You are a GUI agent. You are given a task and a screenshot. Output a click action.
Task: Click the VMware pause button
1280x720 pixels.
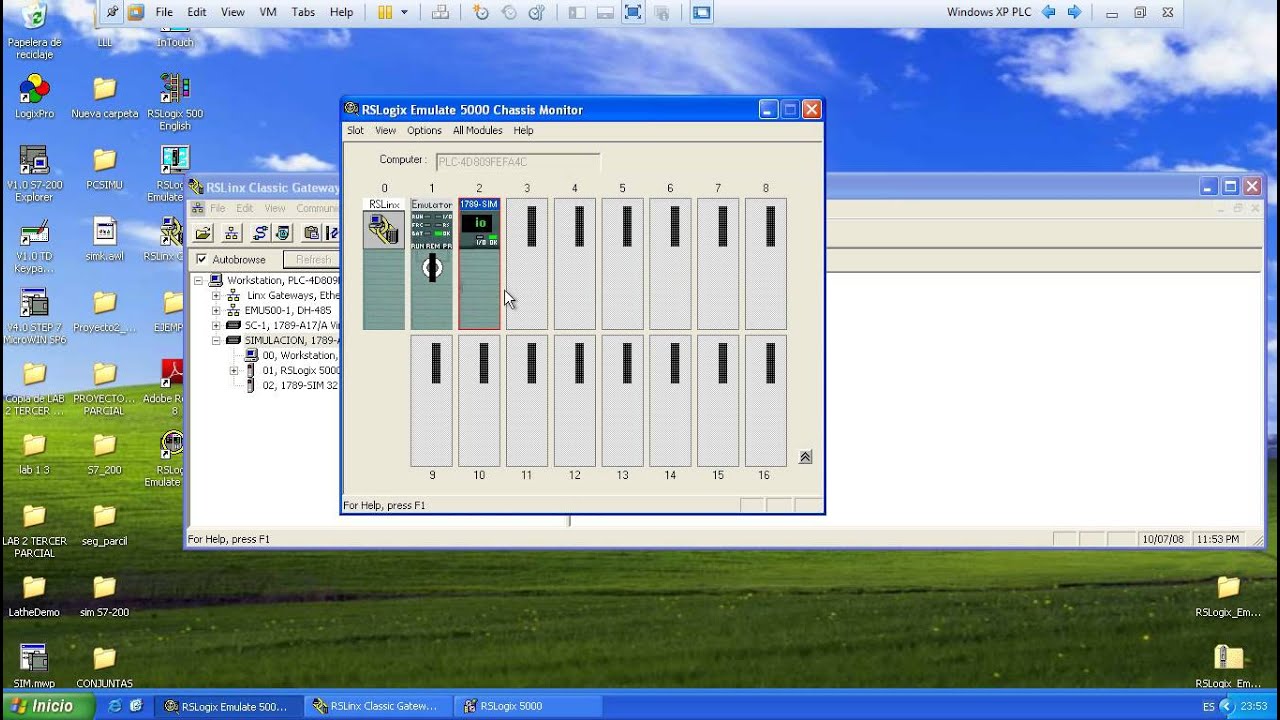coord(385,12)
